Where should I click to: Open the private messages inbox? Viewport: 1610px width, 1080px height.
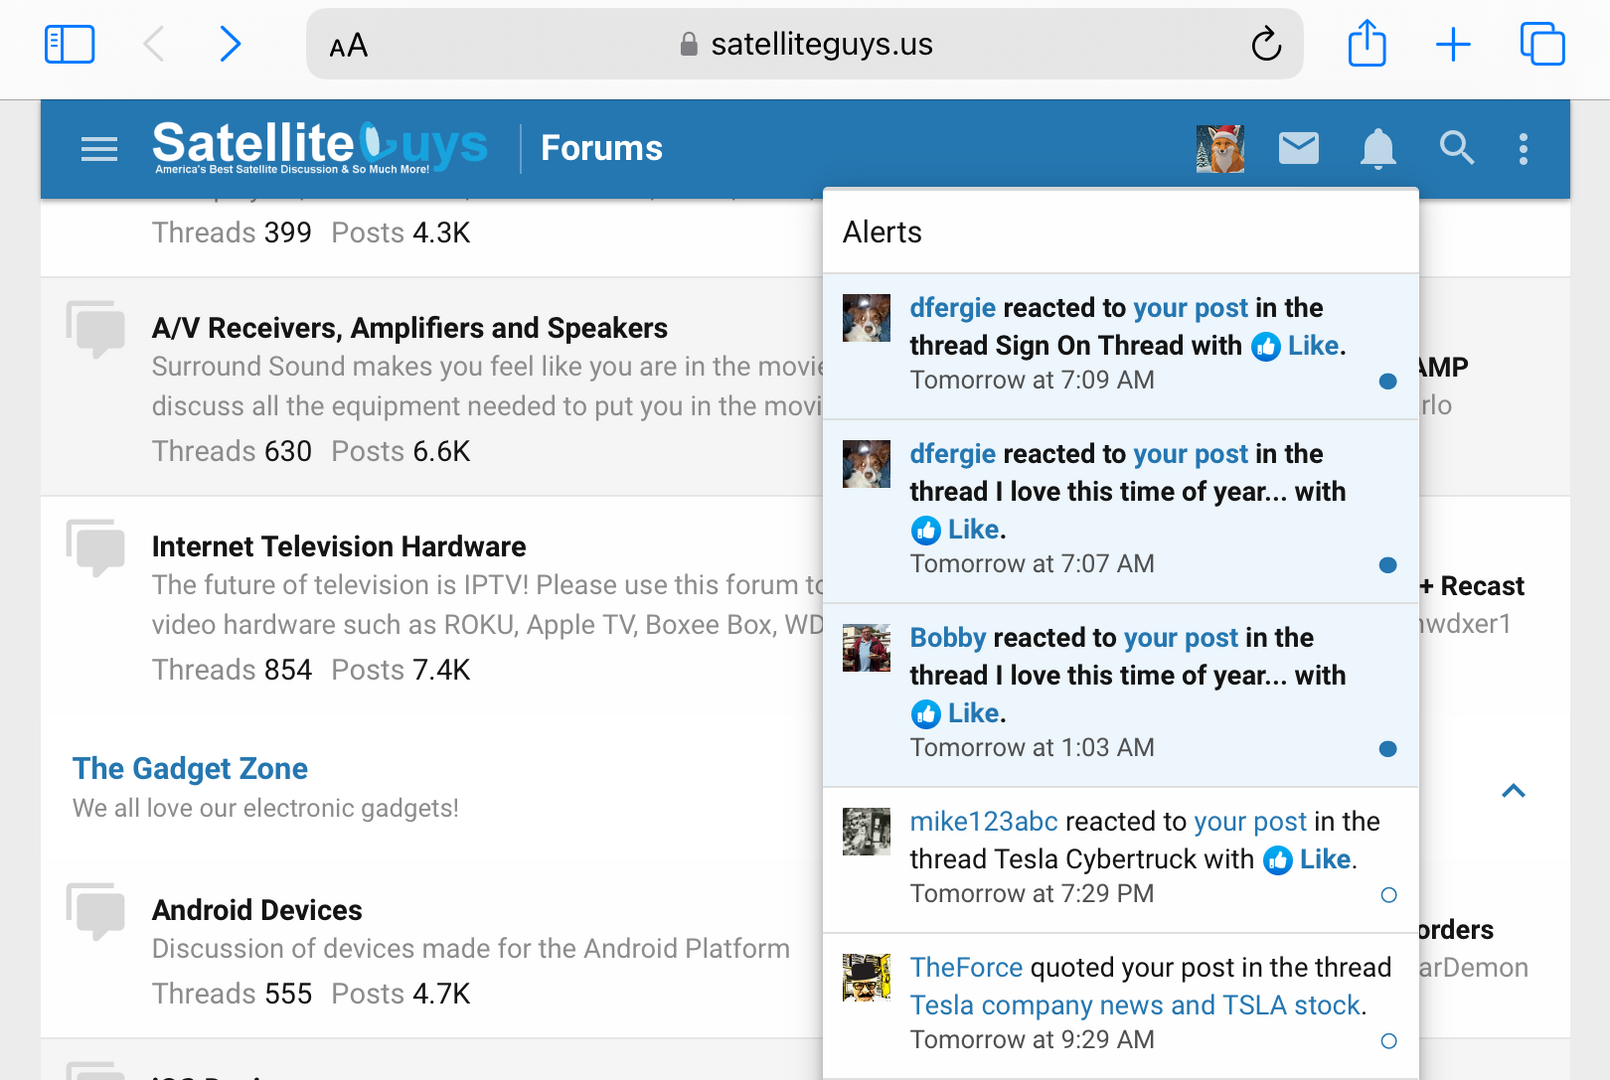1298,149
